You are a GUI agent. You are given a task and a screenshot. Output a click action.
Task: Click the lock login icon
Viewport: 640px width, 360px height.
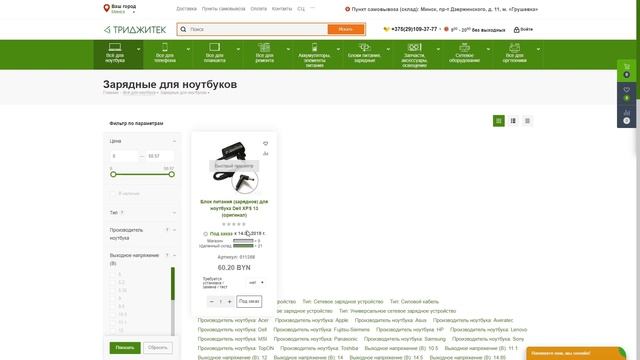pos(516,29)
